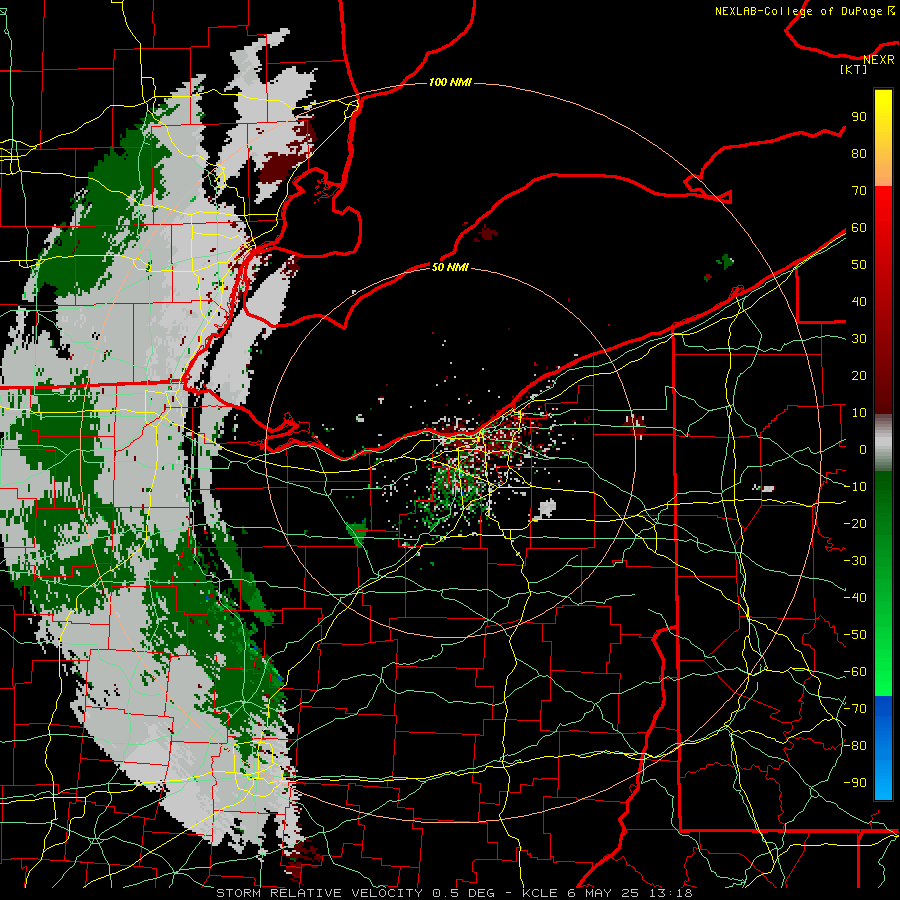This screenshot has width=900, height=900.
Task: Click the 10 value on the velocity scale
Action: click(x=859, y=413)
